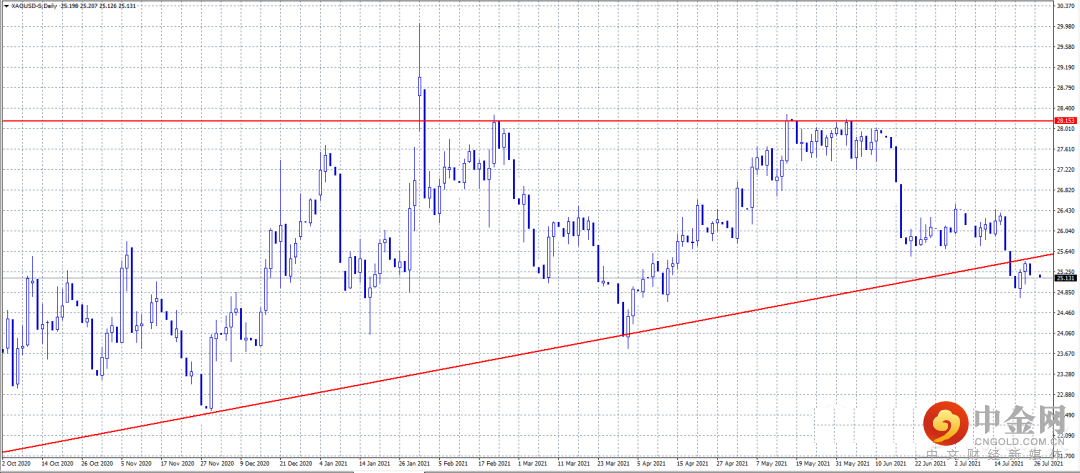Click the 26.430 price axis label
The image size is (1080, 473).
point(1066,211)
